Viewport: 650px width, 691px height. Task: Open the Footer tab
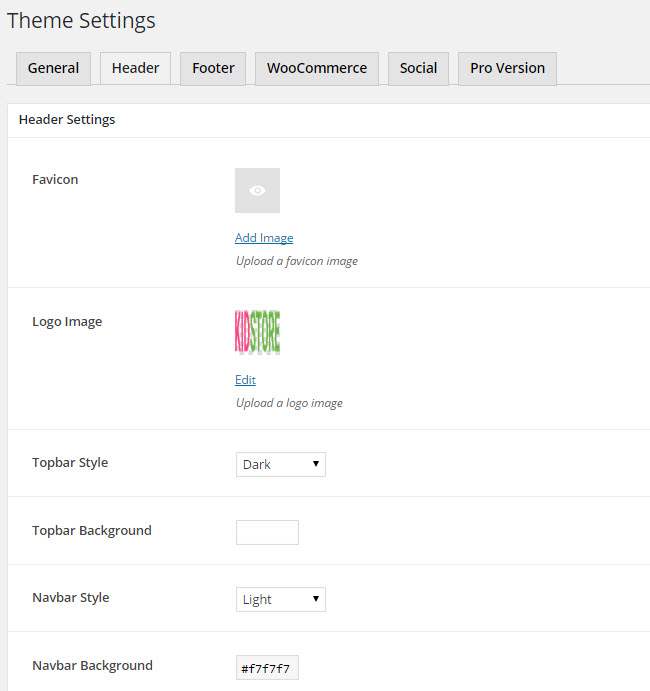pos(213,68)
